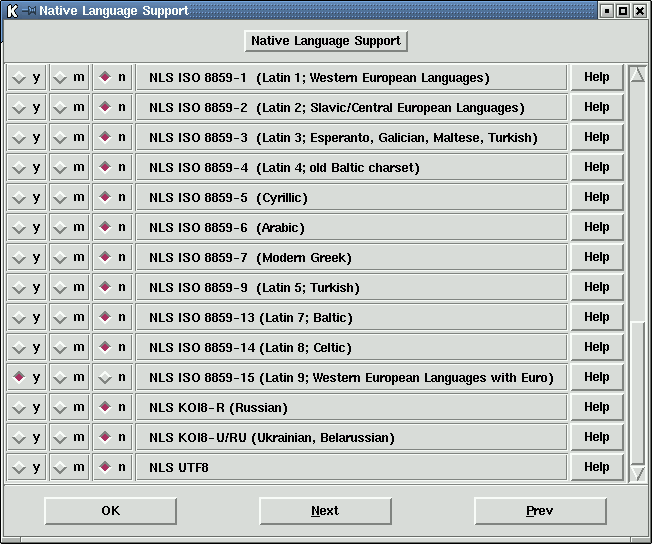The height and width of the screenshot is (544, 652).
Task: Select m for NLS ISO 8859-15
Action: [69, 377]
